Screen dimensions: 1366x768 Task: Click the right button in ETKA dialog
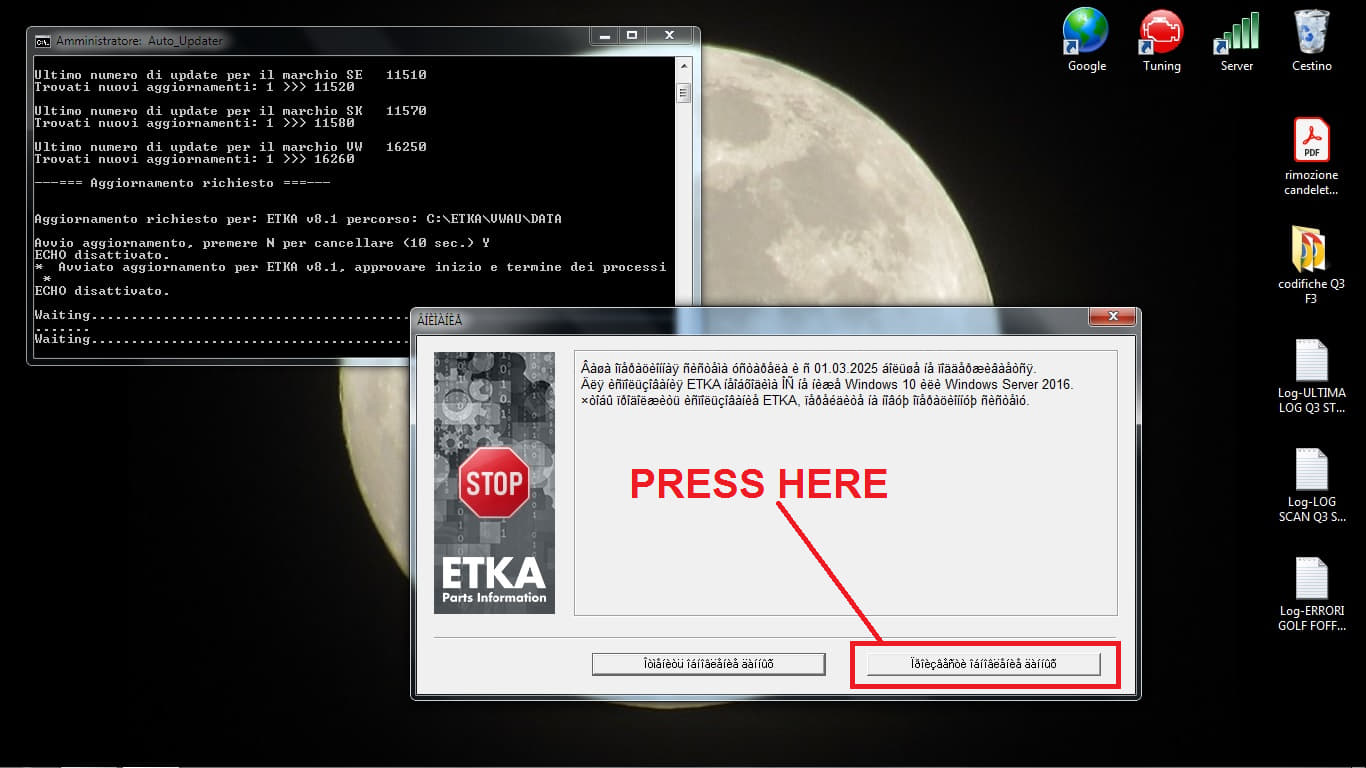pos(984,664)
